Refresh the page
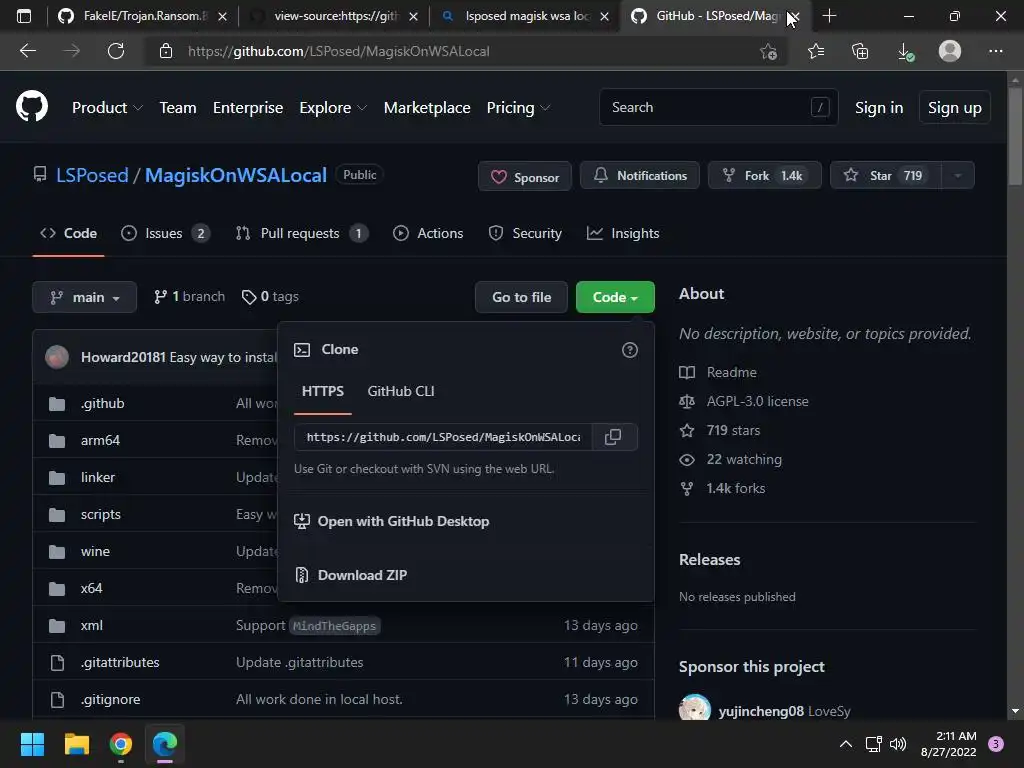Screen dimensions: 1024x768 tap(116, 51)
